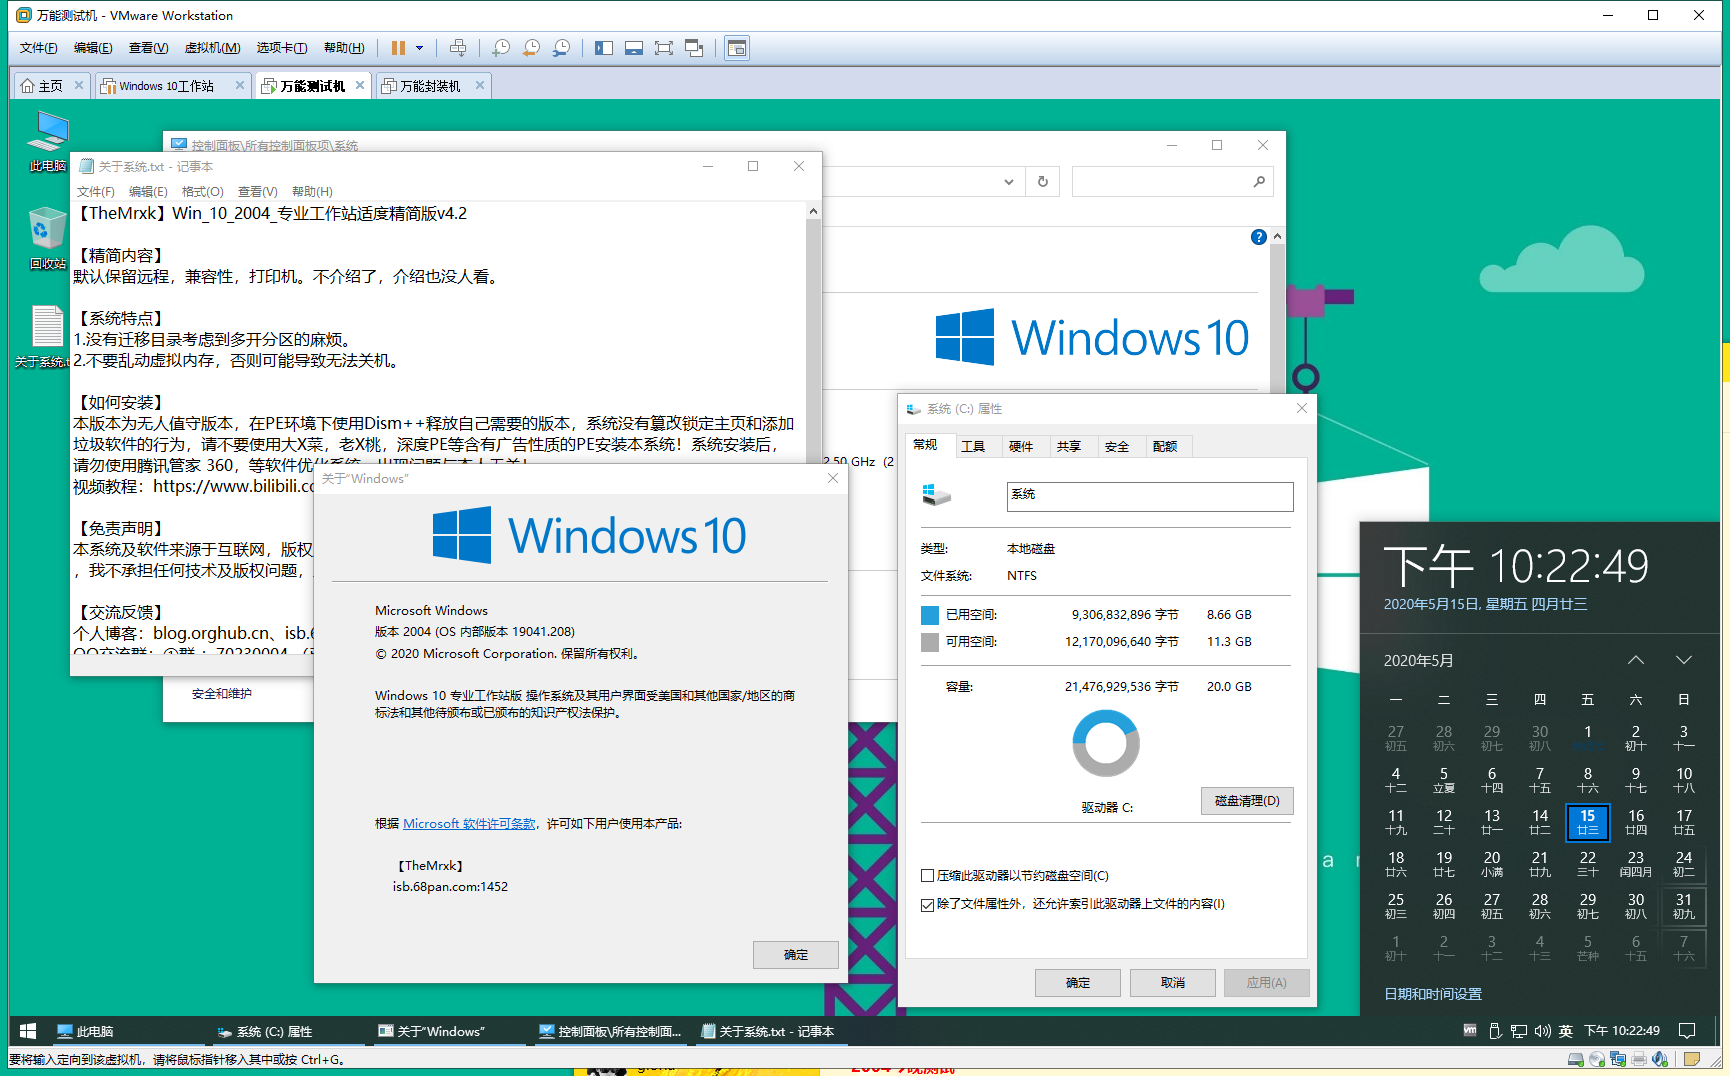Click the printer device icon in VMware status bar
This screenshot has width=1730, height=1076.
click(x=1638, y=1059)
